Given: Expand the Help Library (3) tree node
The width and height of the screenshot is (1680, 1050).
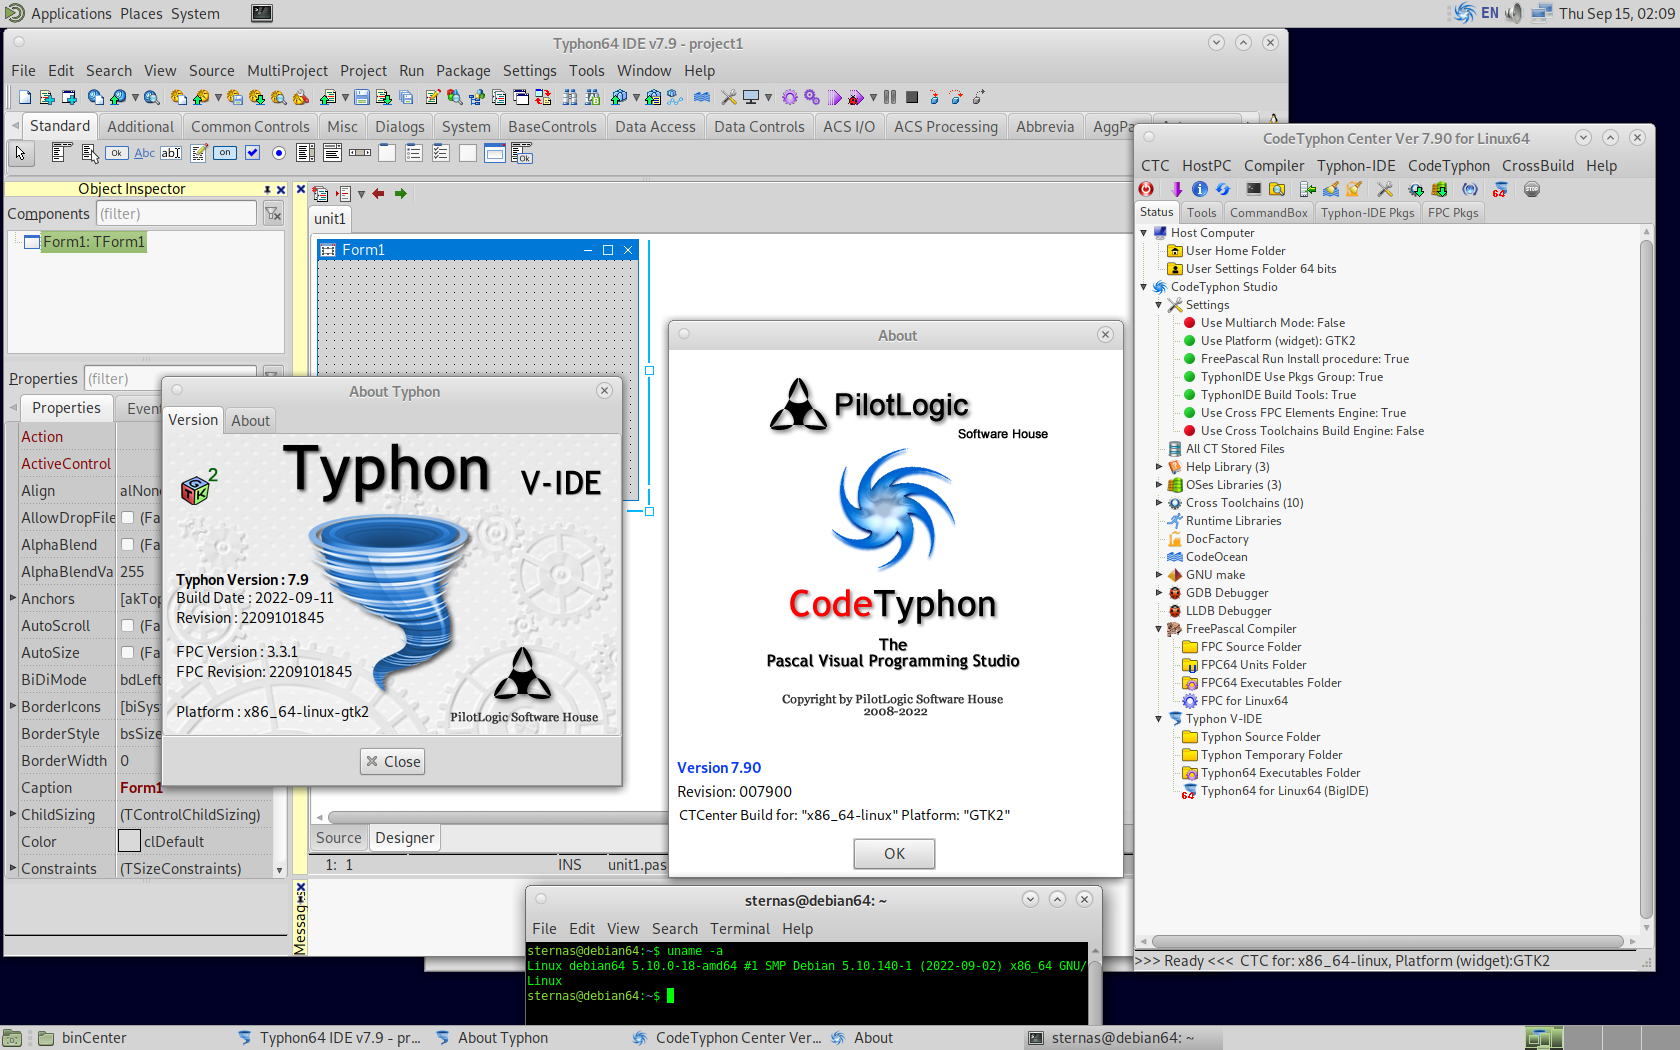Looking at the screenshot, I should pyautogui.click(x=1159, y=467).
